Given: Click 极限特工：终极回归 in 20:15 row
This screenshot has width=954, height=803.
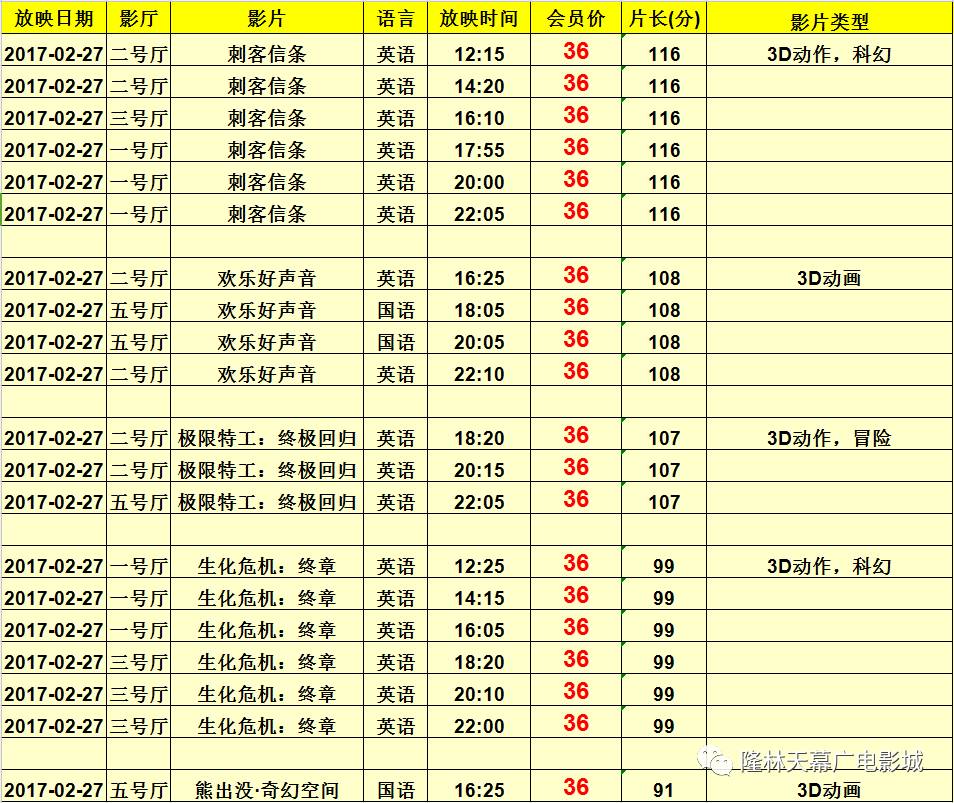Looking at the screenshot, I should tap(266, 467).
